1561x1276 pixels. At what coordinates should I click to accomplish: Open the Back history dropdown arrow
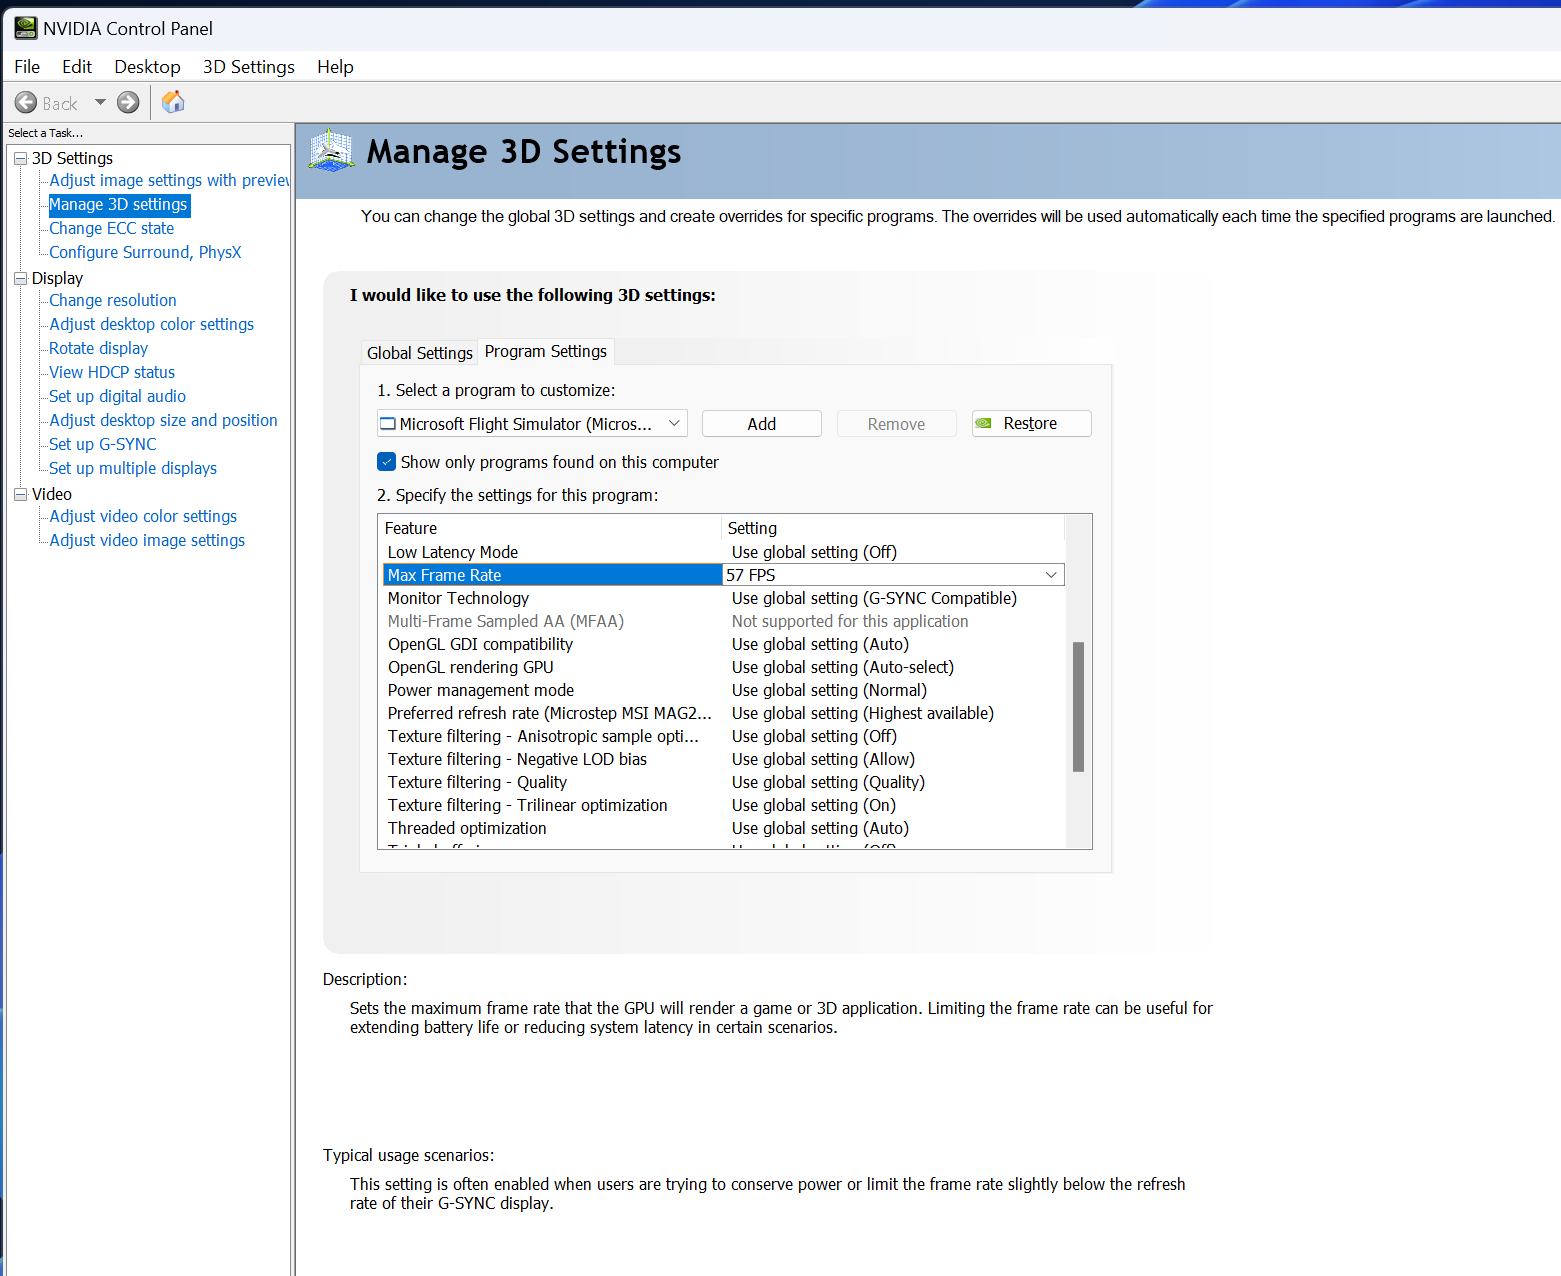[100, 102]
